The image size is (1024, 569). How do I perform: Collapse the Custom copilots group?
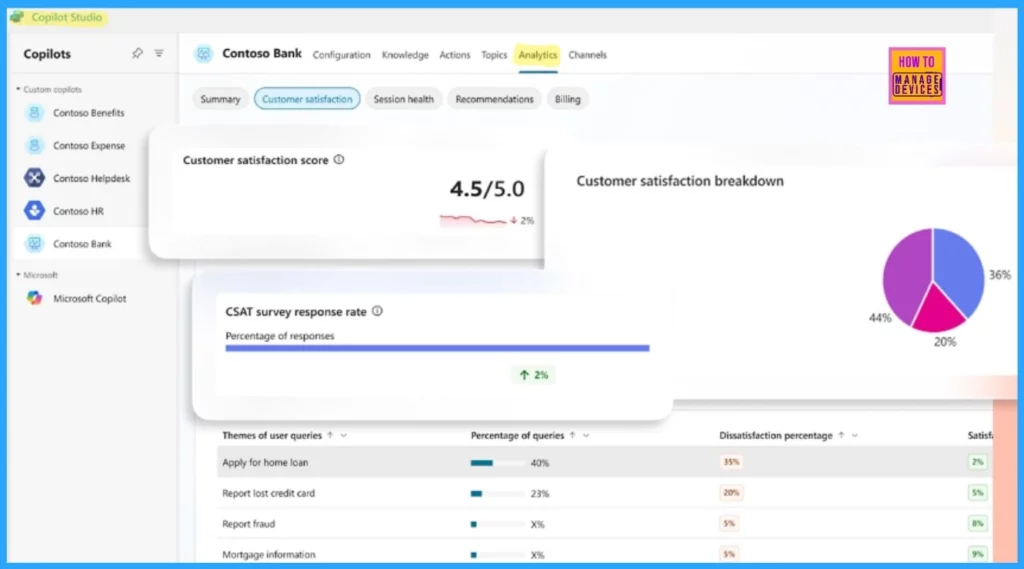click(x=18, y=89)
